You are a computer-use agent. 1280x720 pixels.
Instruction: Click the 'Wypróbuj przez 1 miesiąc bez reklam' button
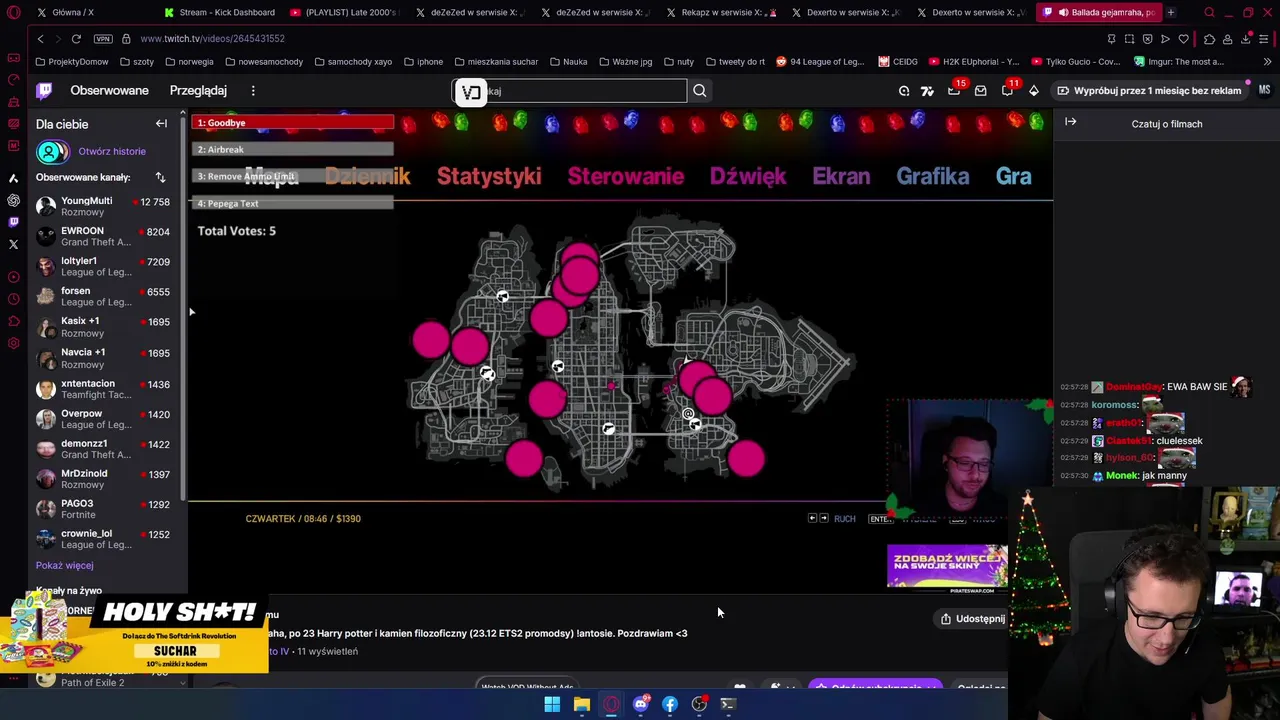pyautogui.click(x=1149, y=91)
